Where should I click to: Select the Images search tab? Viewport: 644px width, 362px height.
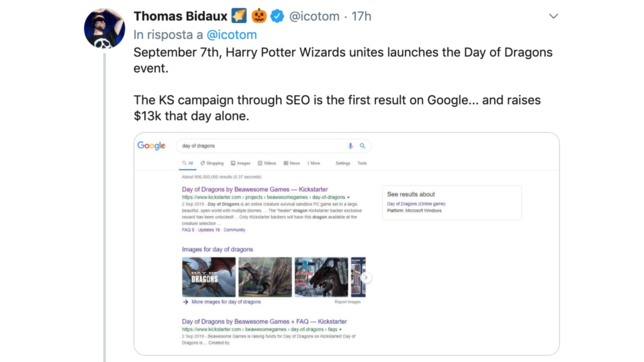pyautogui.click(x=241, y=163)
